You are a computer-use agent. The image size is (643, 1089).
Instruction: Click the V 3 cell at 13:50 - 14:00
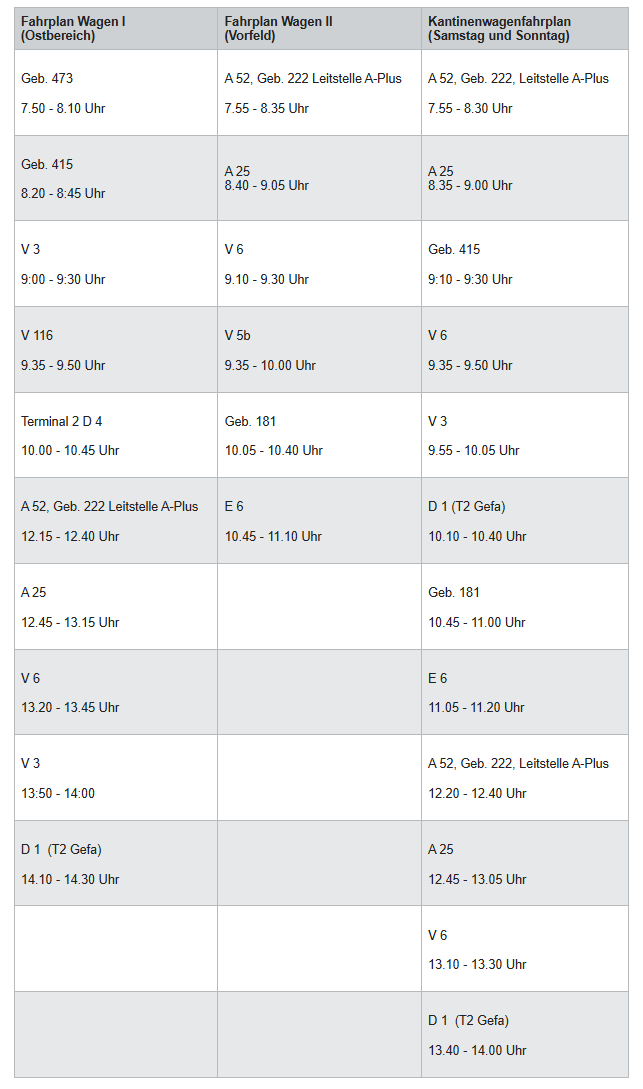[x=116, y=778]
